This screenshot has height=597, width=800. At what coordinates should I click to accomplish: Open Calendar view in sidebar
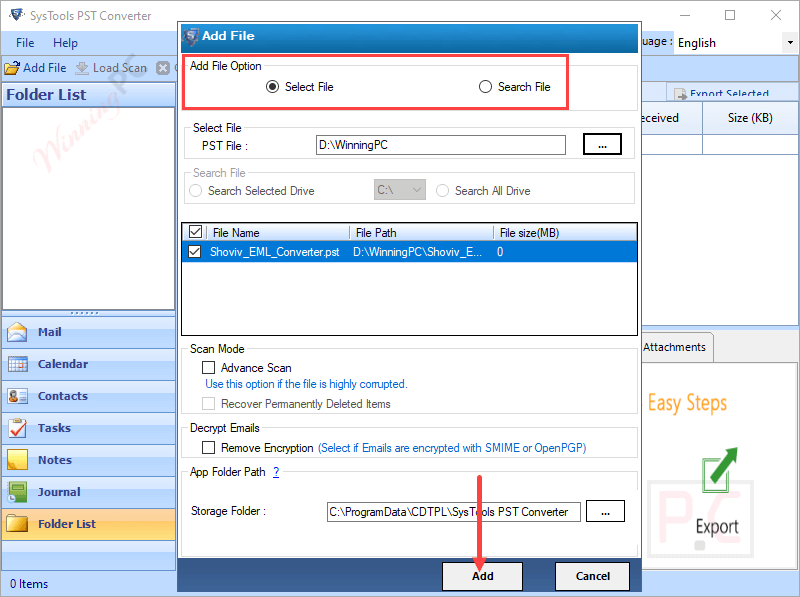click(89, 364)
